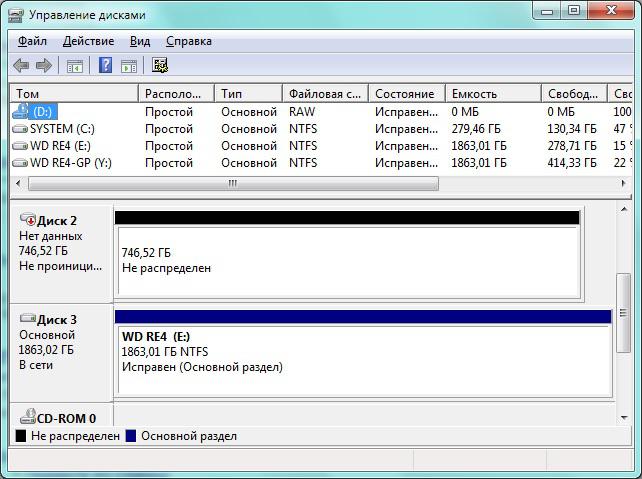Click the blue Основной раздел legend swatch
Viewport: 642px width, 479px height.
click(x=131, y=437)
